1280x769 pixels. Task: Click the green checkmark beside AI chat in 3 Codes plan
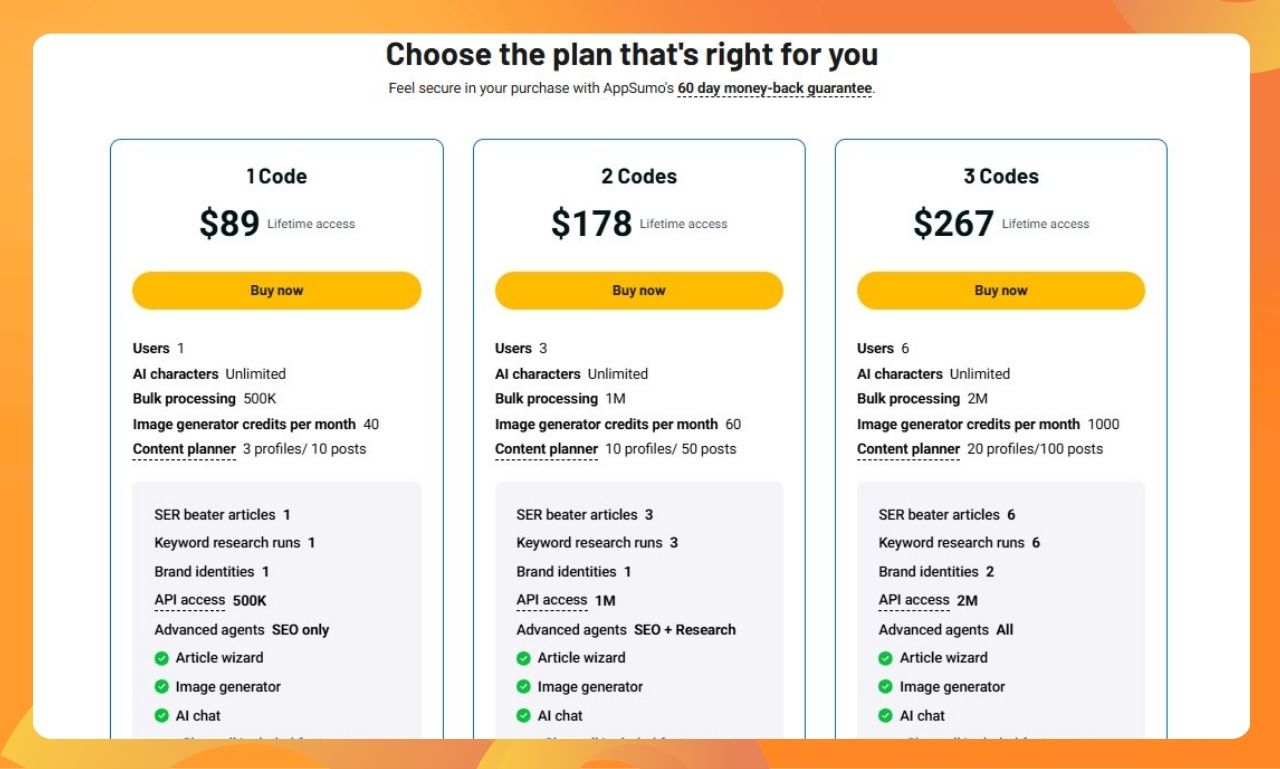point(885,716)
